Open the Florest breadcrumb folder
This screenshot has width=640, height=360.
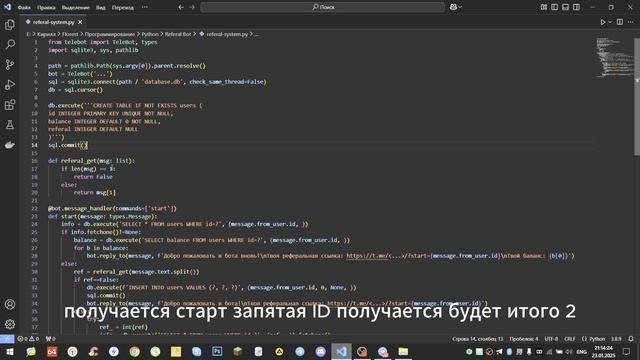coord(70,34)
